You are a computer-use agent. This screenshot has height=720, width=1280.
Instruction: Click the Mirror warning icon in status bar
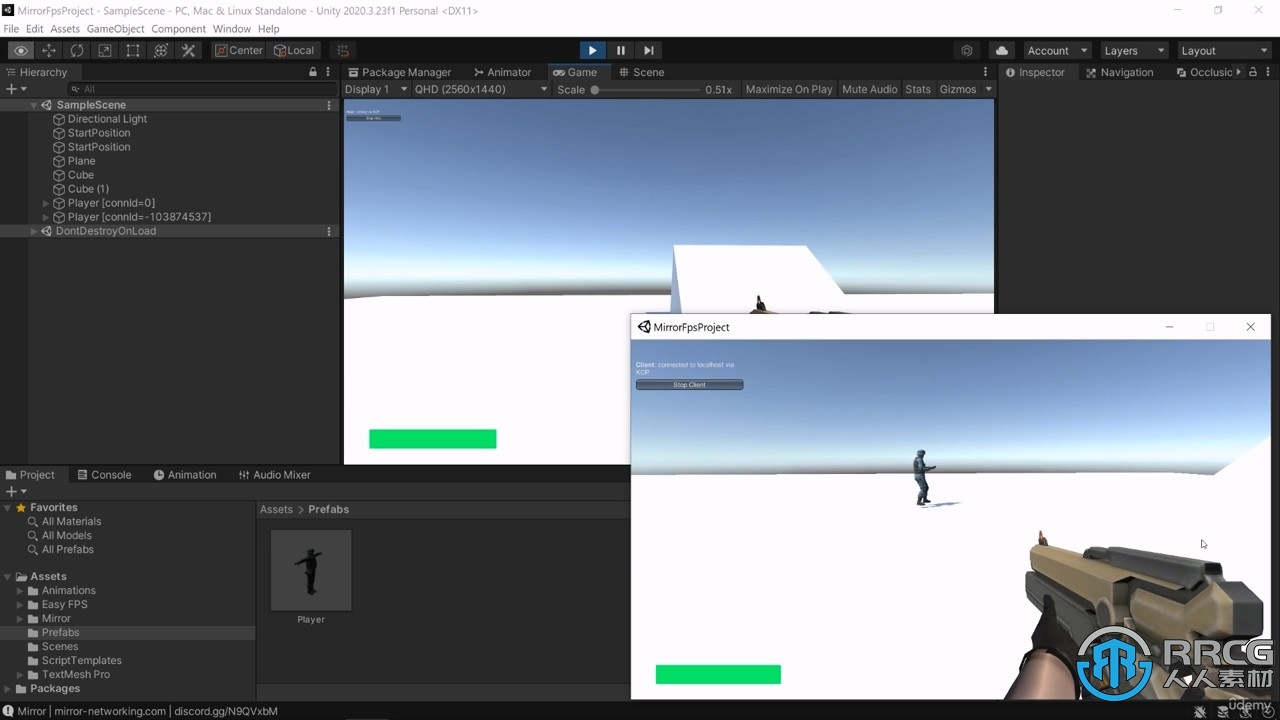(x=9, y=711)
